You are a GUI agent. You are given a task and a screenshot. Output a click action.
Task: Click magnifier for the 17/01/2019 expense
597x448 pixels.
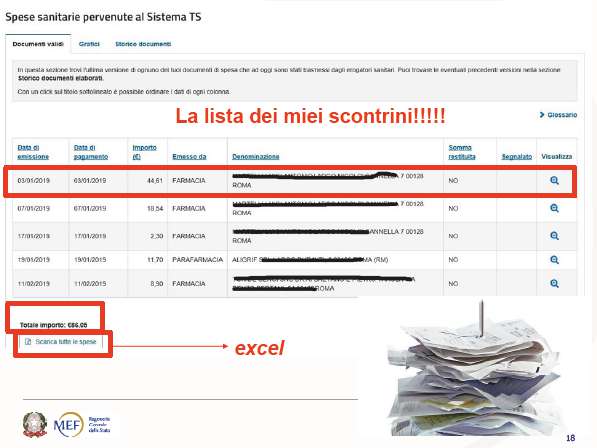click(x=554, y=236)
